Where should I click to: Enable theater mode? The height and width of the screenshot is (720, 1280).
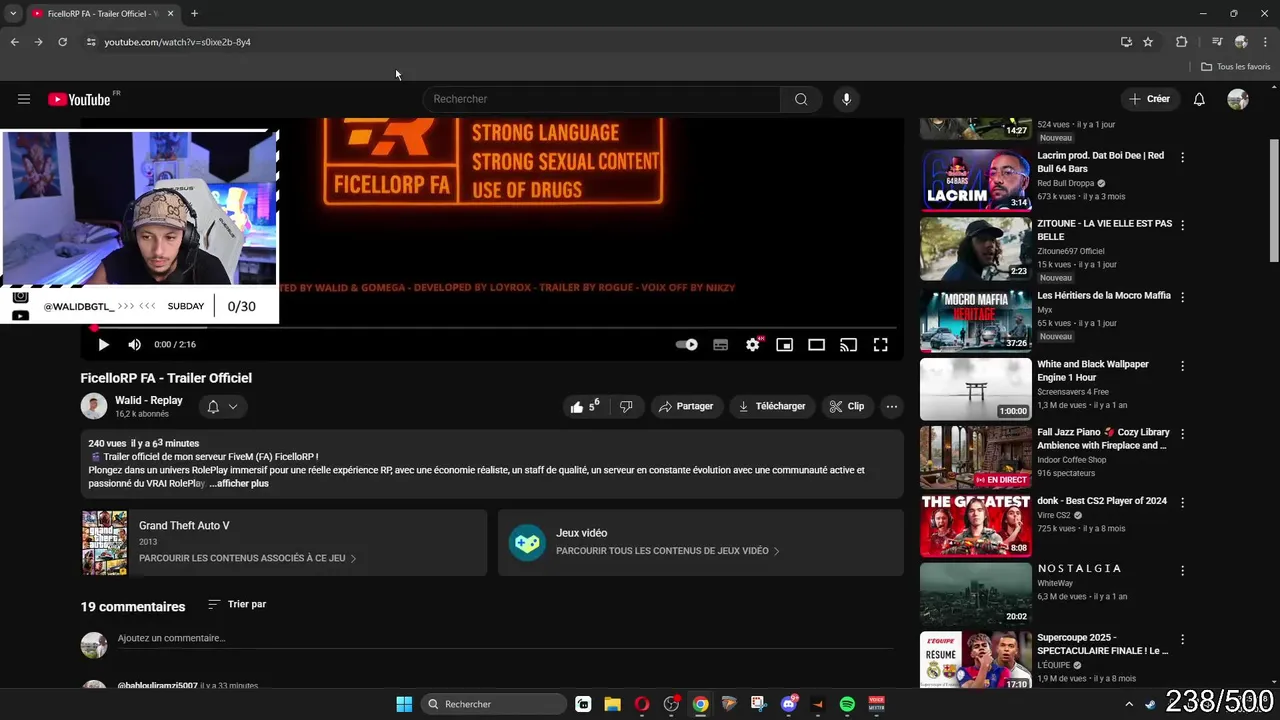[x=817, y=344]
